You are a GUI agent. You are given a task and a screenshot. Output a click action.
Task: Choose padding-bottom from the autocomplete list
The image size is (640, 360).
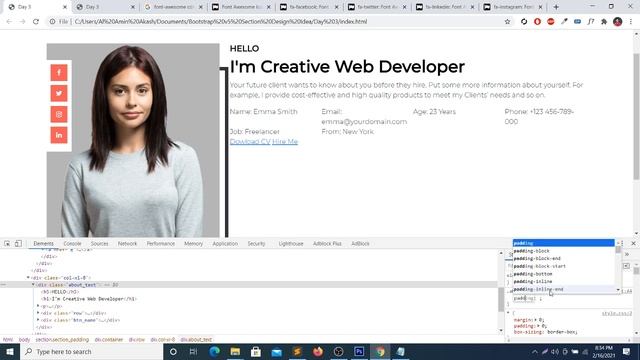pyautogui.click(x=564, y=274)
